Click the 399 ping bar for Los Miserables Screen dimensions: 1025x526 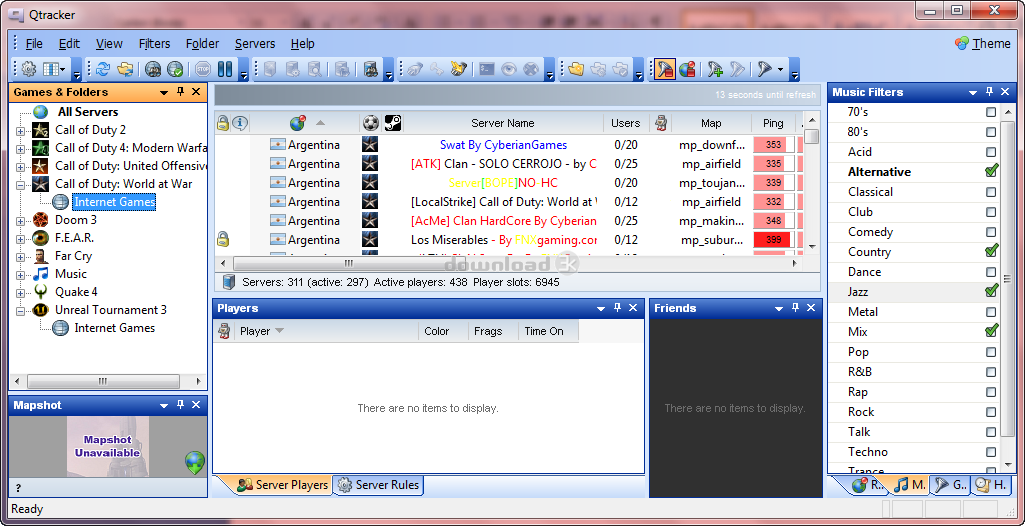tap(773, 240)
